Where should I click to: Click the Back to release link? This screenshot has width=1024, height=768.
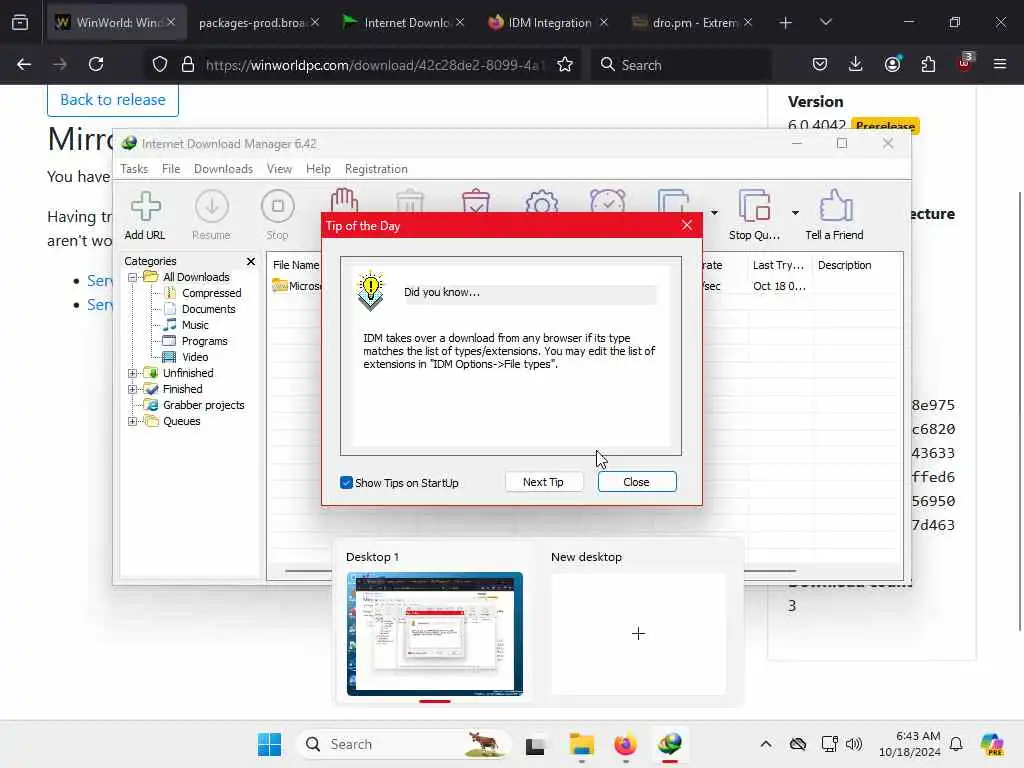pyautogui.click(x=113, y=100)
